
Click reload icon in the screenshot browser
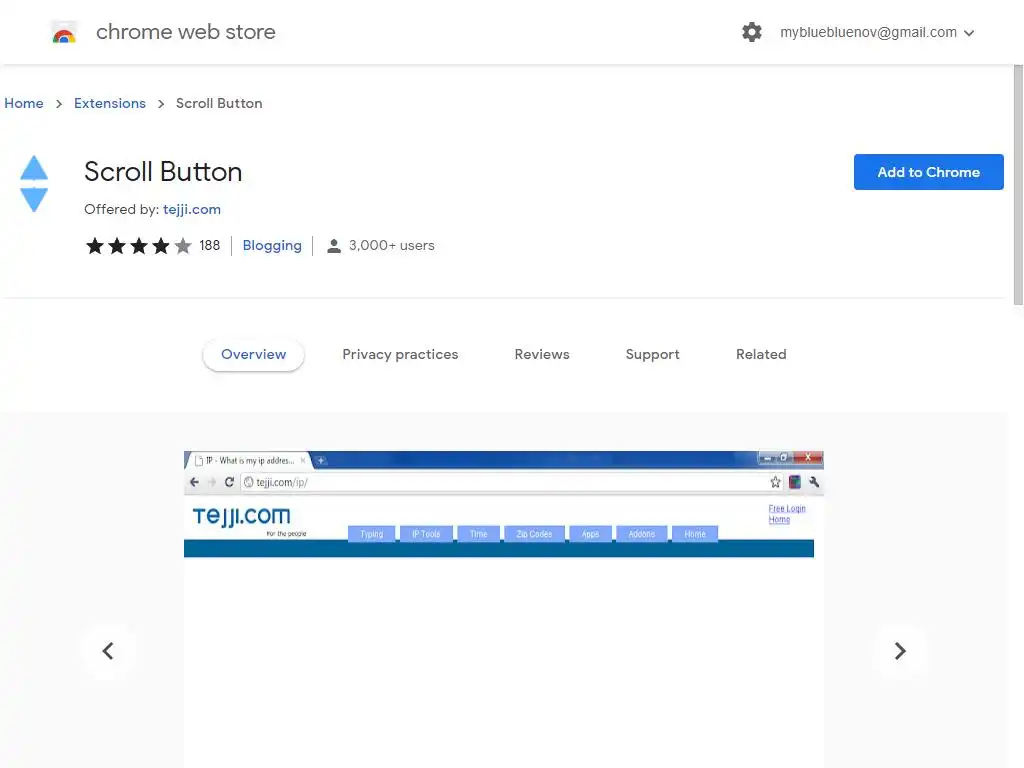pos(229,482)
